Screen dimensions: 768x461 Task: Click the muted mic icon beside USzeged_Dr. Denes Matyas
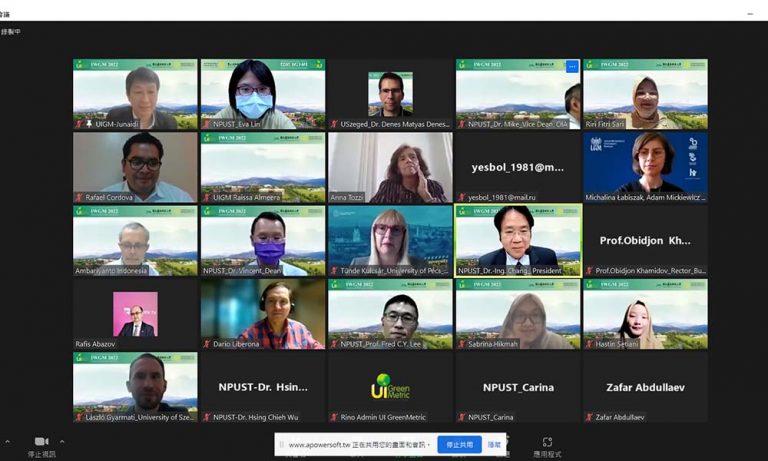point(334,124)
